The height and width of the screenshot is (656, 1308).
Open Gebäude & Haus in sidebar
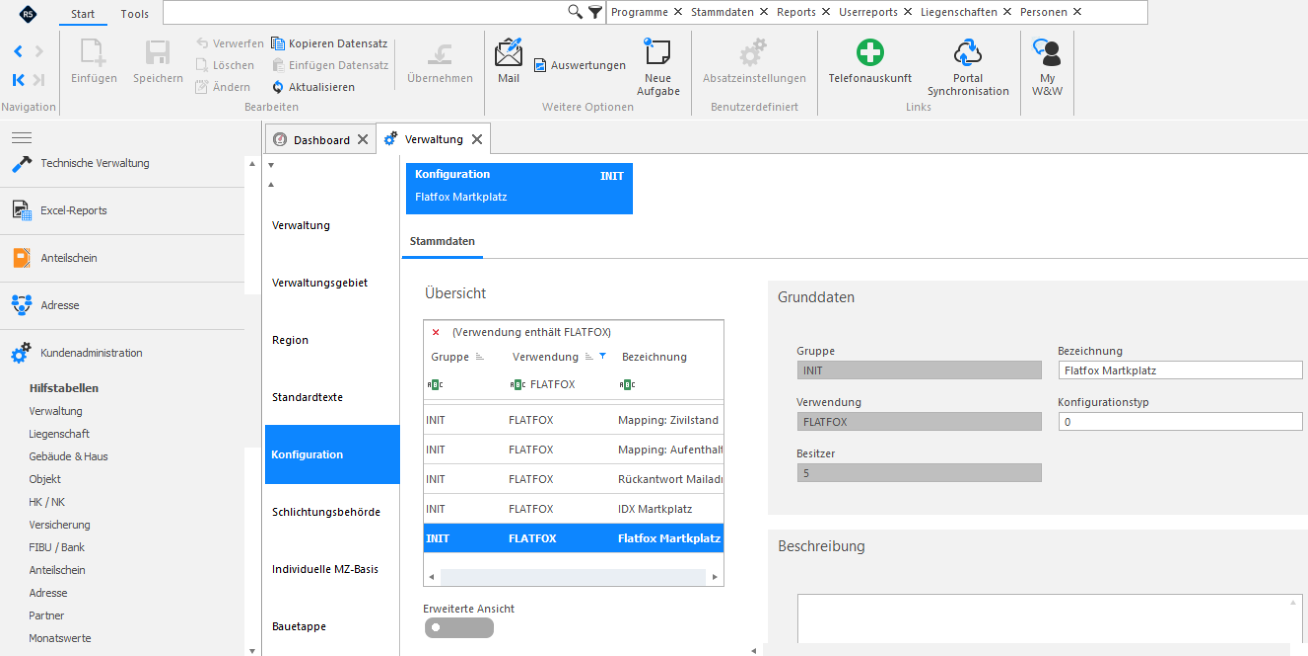[x=68, y=456]
